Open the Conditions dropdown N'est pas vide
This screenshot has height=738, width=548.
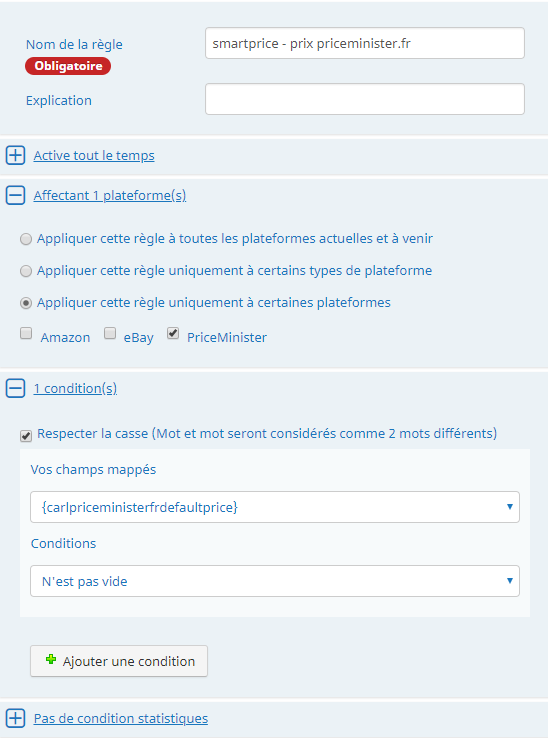(x=275, y=581)
